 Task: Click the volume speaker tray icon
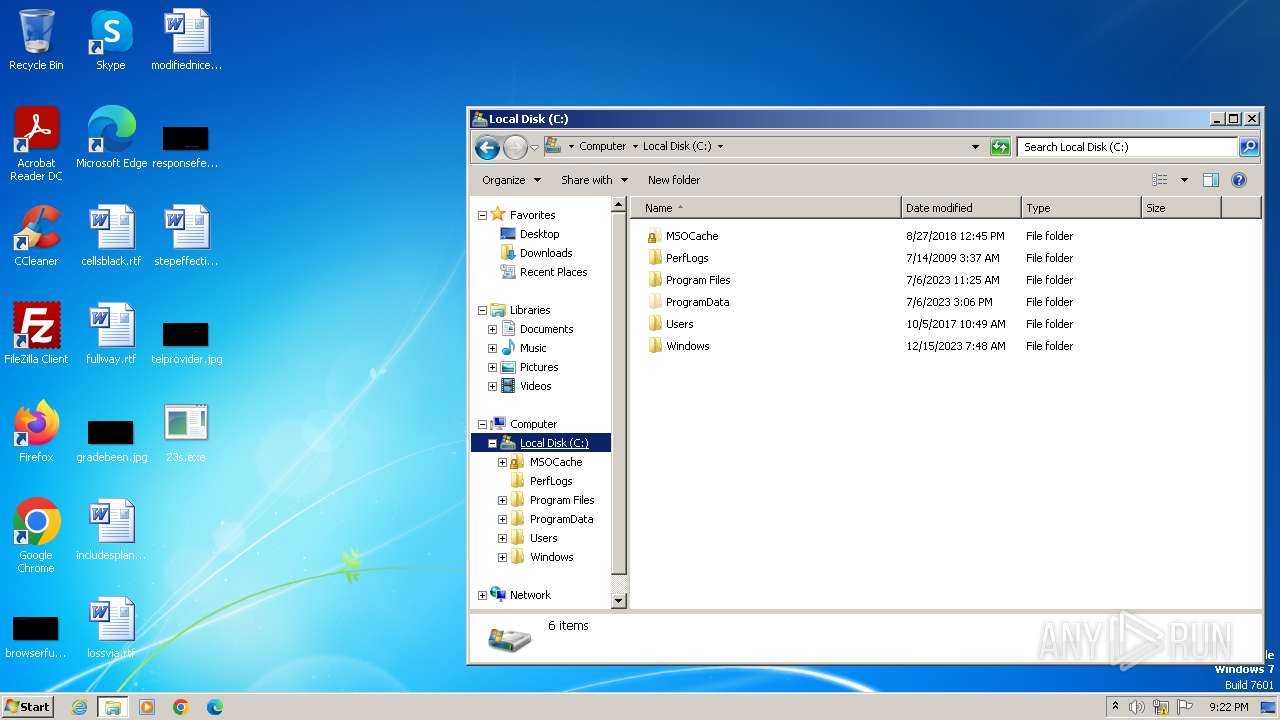click(x=1137, y=707)
